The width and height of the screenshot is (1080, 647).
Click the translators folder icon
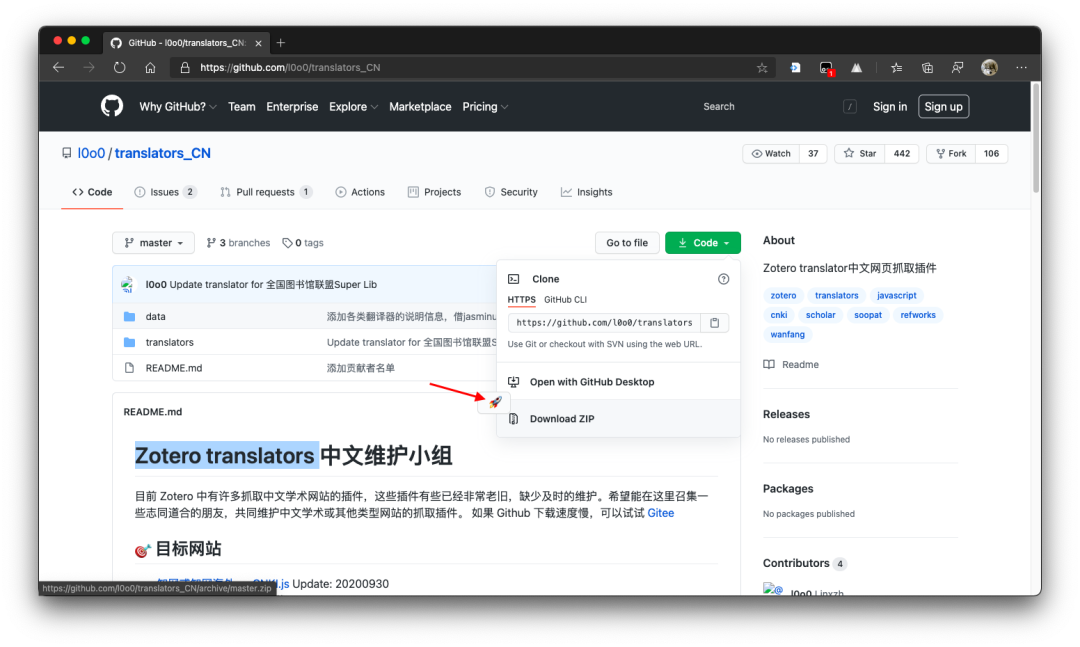pyautogui.click(x=129, y=342)
